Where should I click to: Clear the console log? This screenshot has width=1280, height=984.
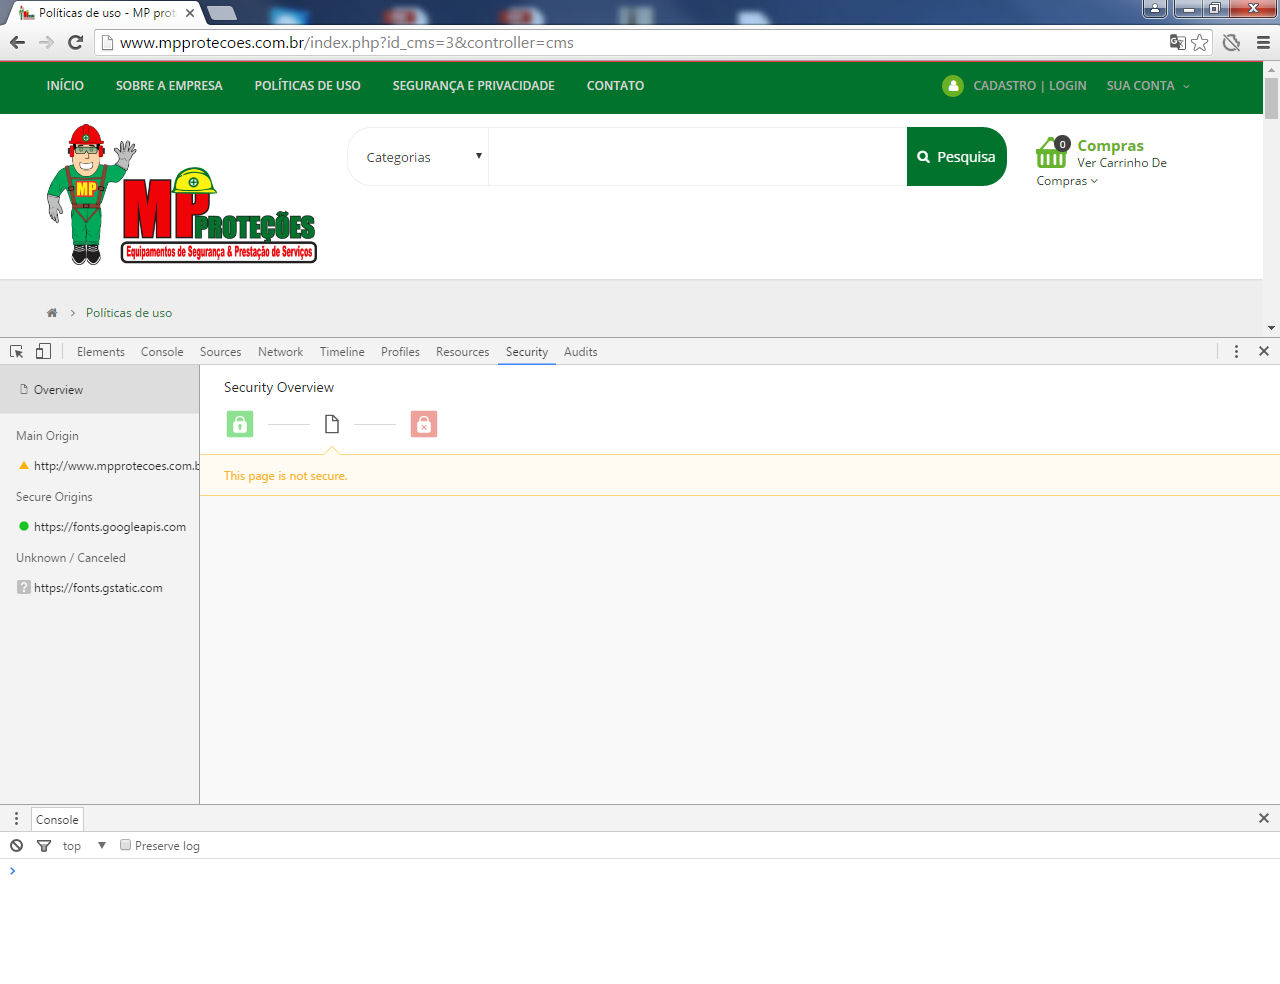(x=17, y=846)
